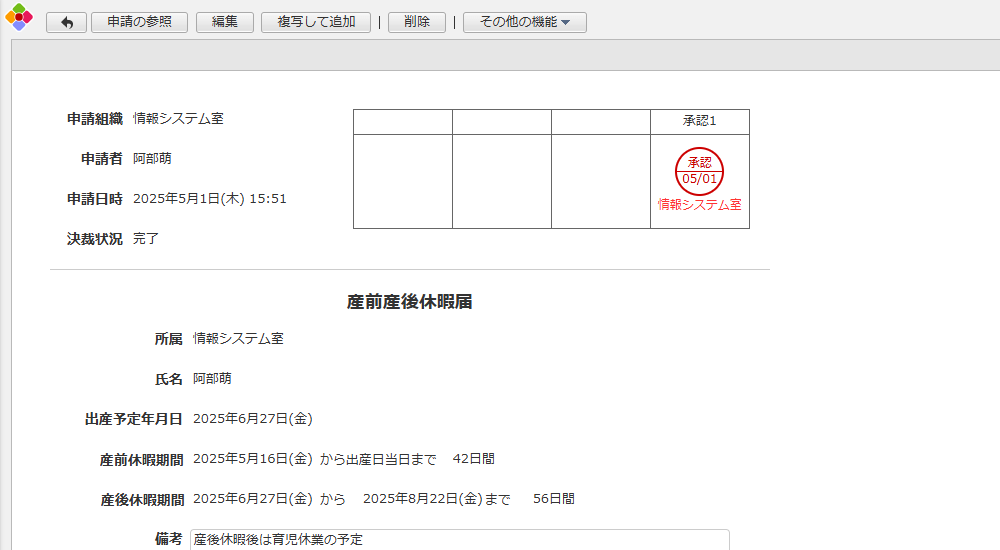The height and width of the screenshot is (550, 1000).
Task: Click the 申請日時 timestamp value
Action: (x=210, y=199)
